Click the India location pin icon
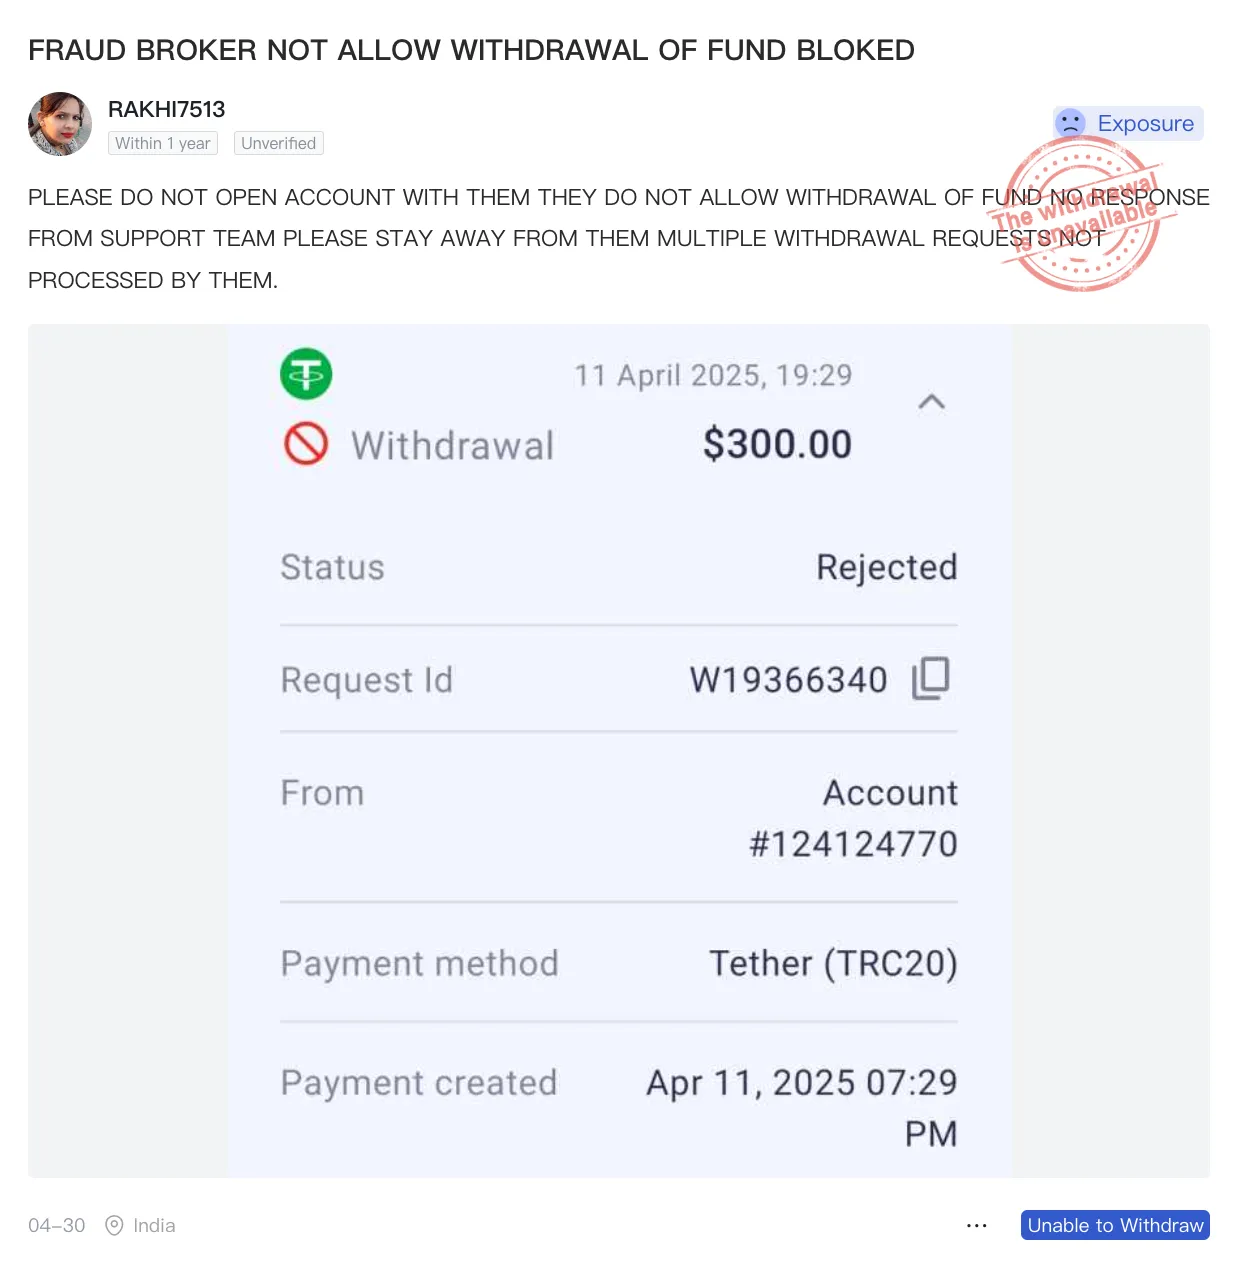Viewport: 1244px width, 1262px height. pyautogui.click(x=115, y=1225)
